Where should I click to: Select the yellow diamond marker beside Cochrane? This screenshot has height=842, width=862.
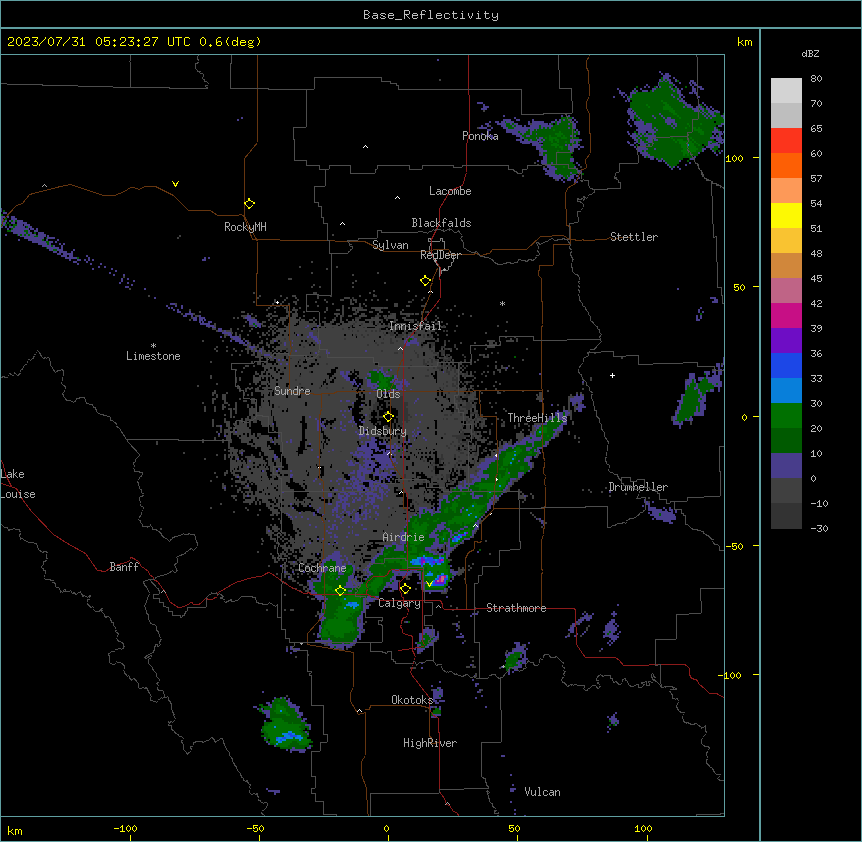coord(340,590)
